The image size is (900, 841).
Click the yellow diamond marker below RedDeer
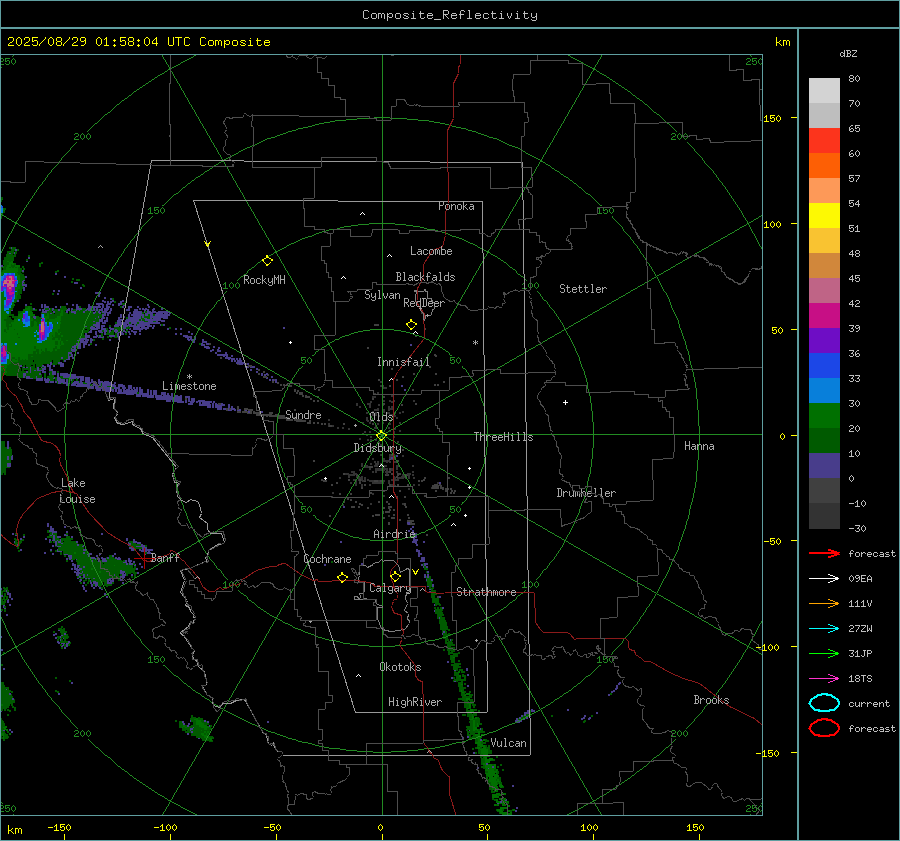point(412,325)
